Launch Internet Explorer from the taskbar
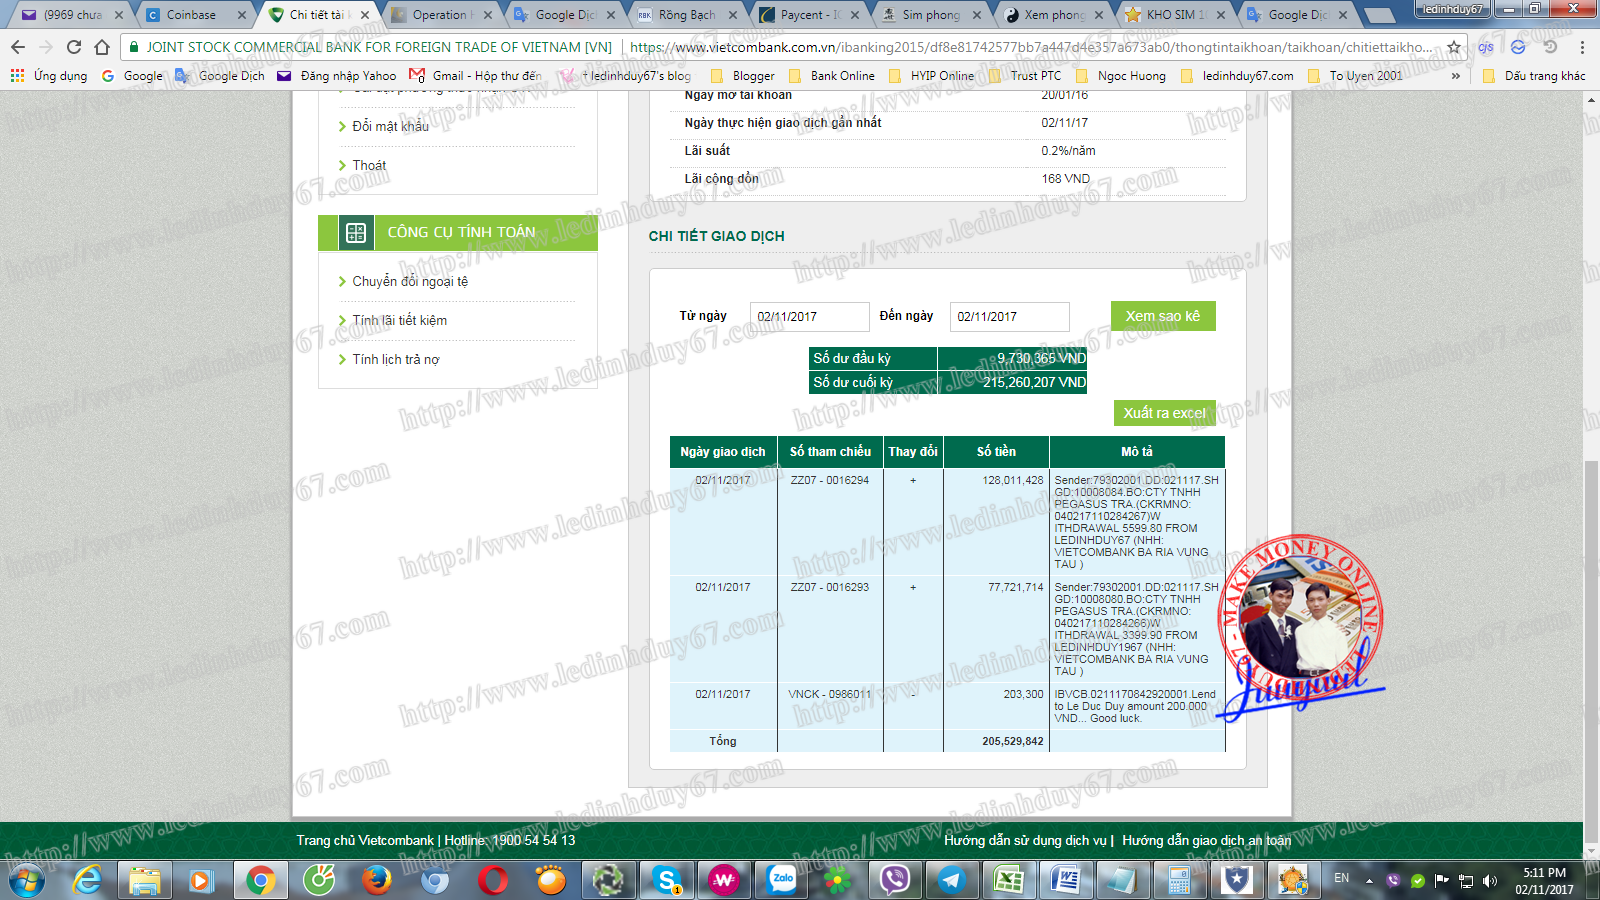The height and width of the screenshot is (900, 1600). pos(88,881)
